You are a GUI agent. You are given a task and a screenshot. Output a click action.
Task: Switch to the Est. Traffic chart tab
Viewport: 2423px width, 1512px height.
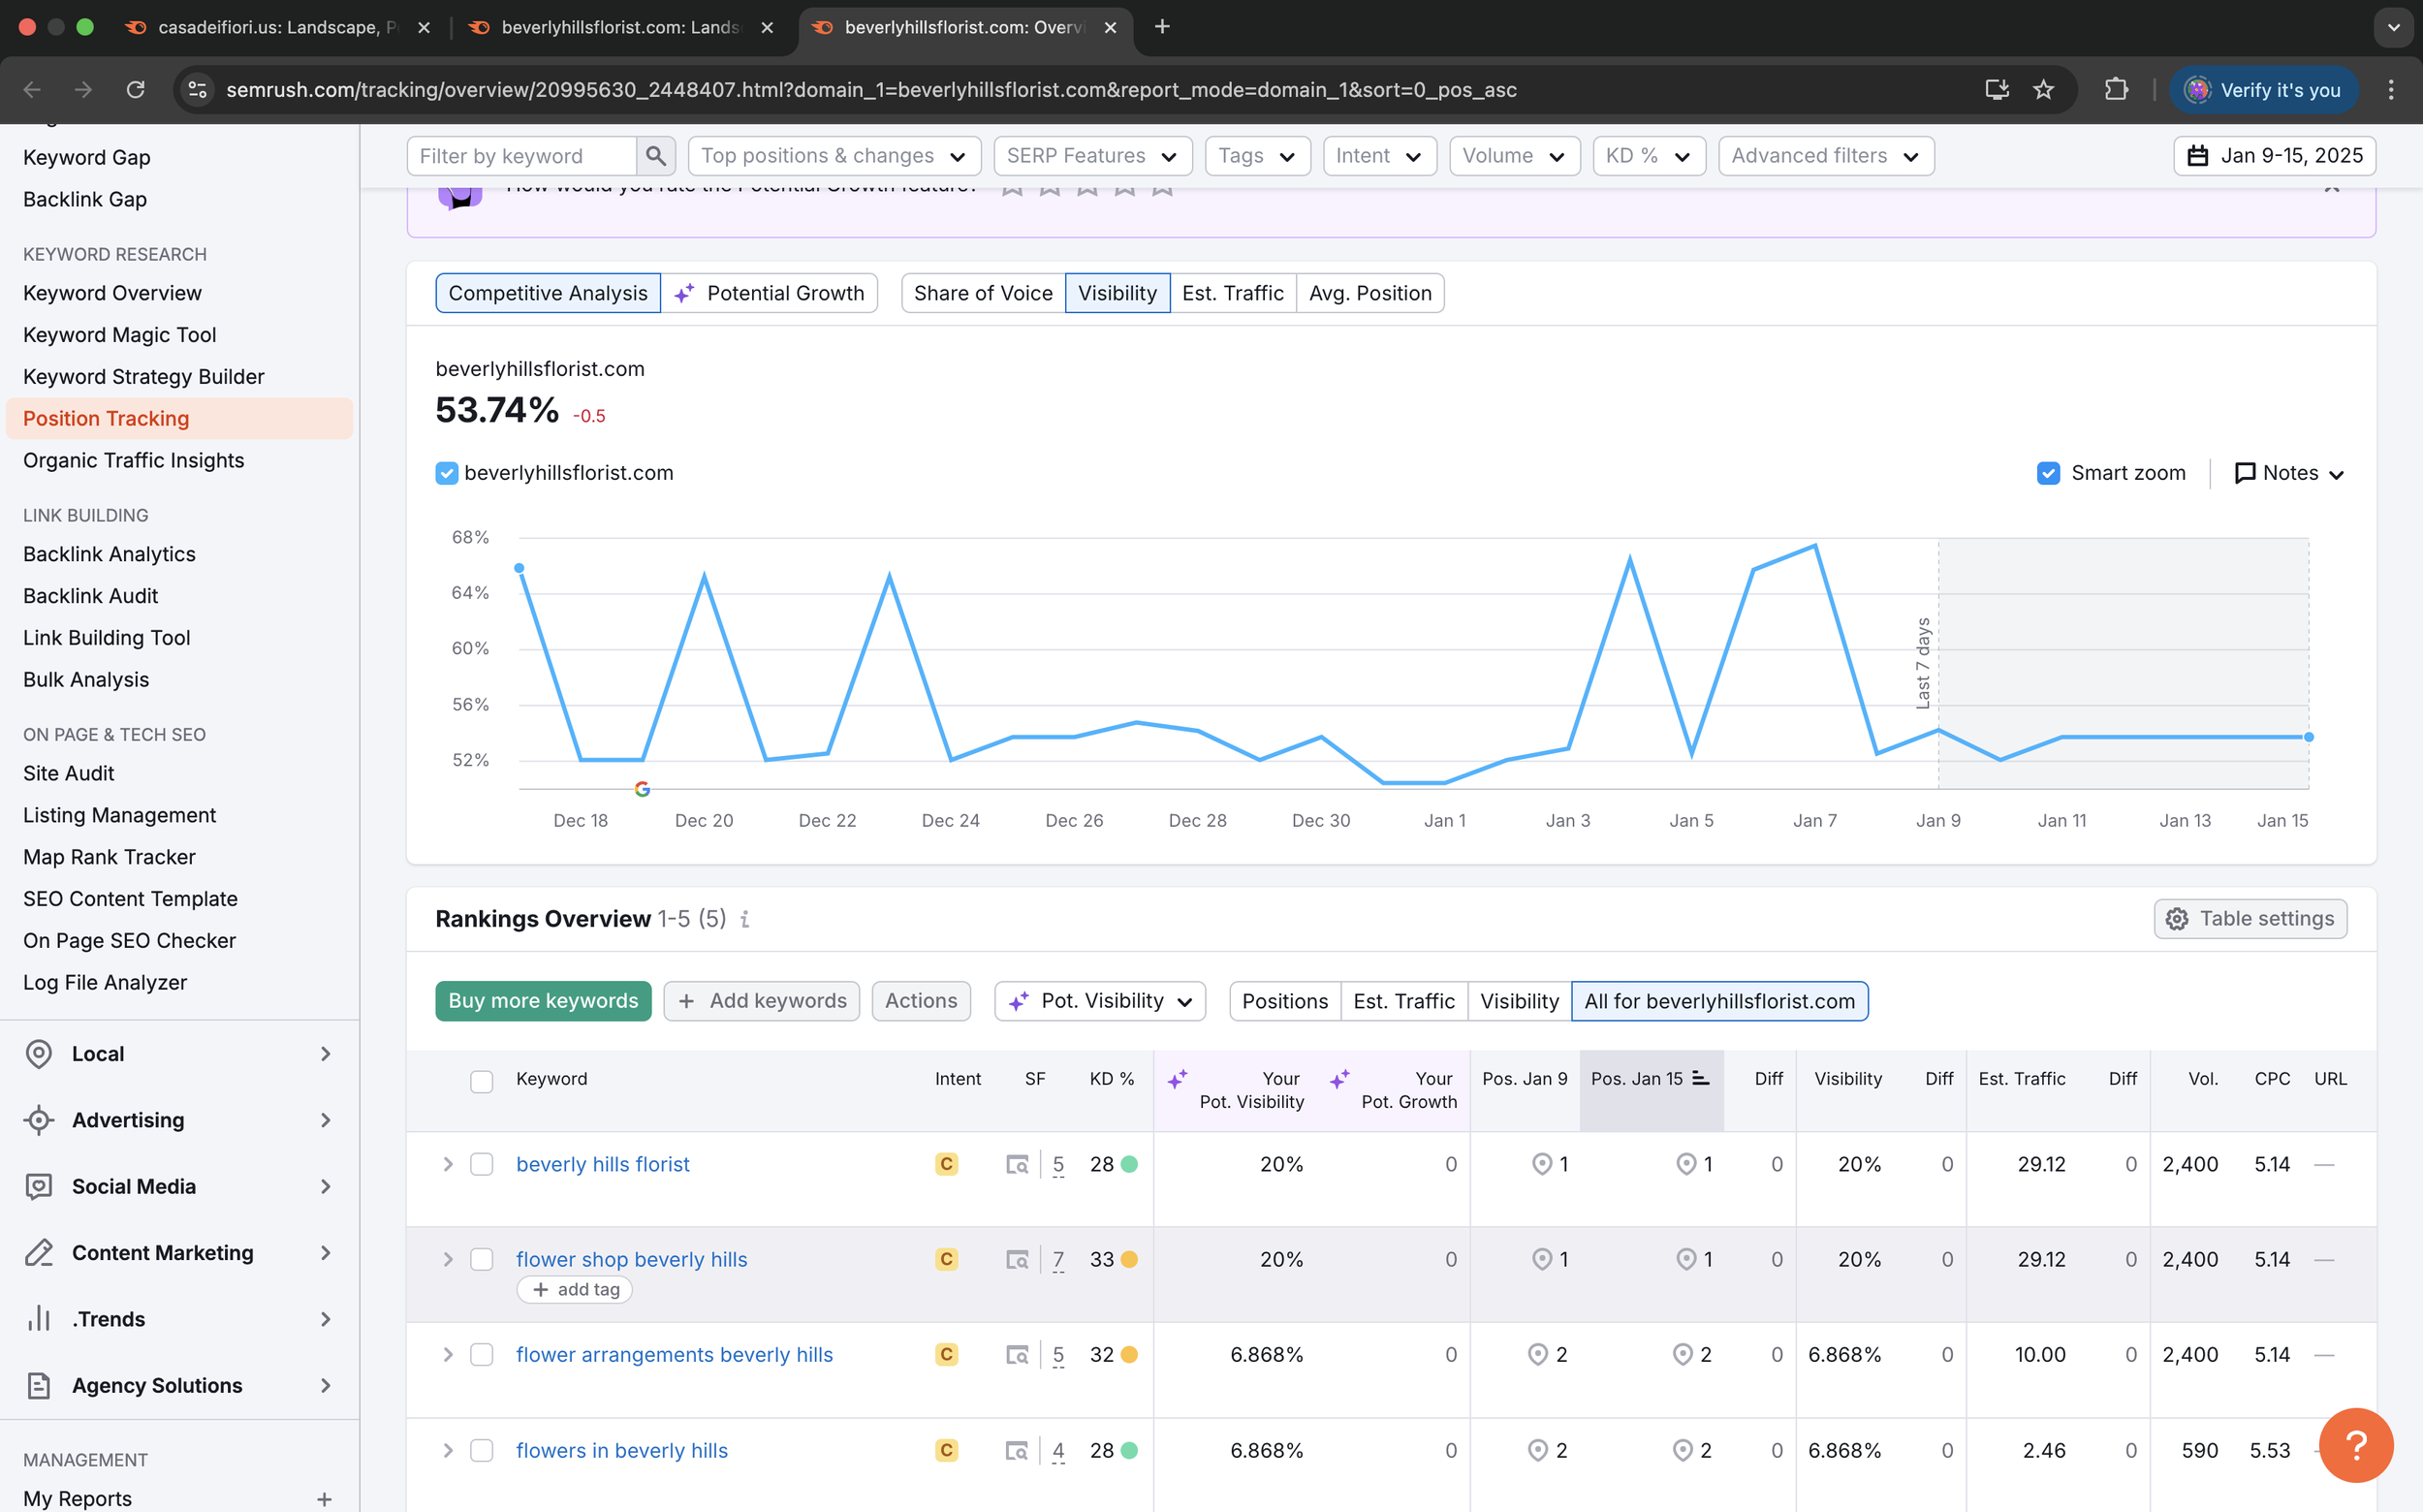tap(1232, 293)
